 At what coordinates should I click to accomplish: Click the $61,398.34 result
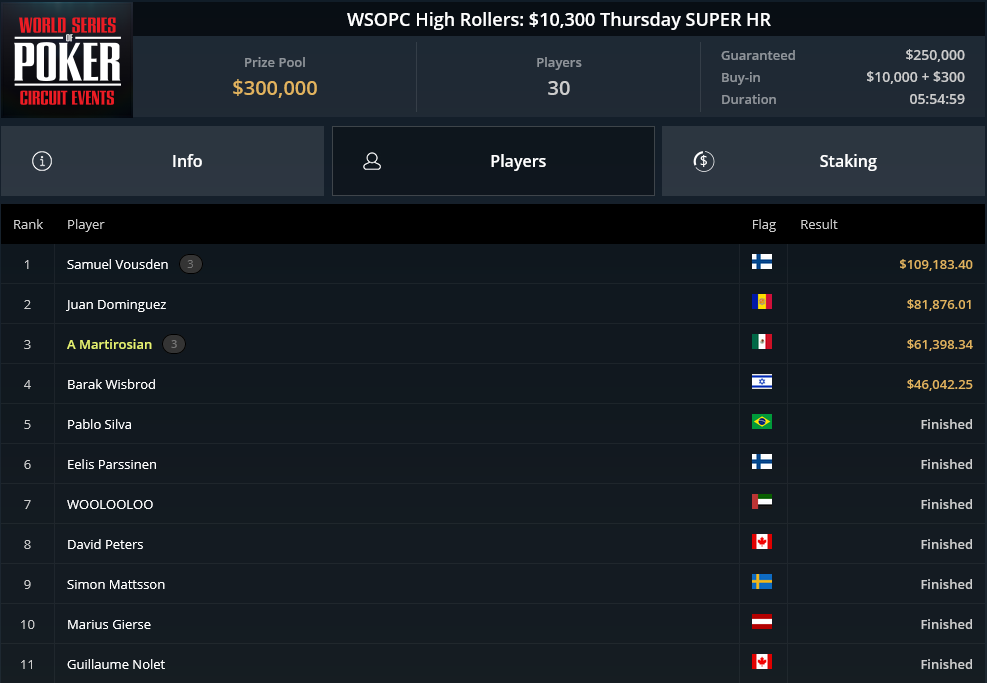(940, 344)
